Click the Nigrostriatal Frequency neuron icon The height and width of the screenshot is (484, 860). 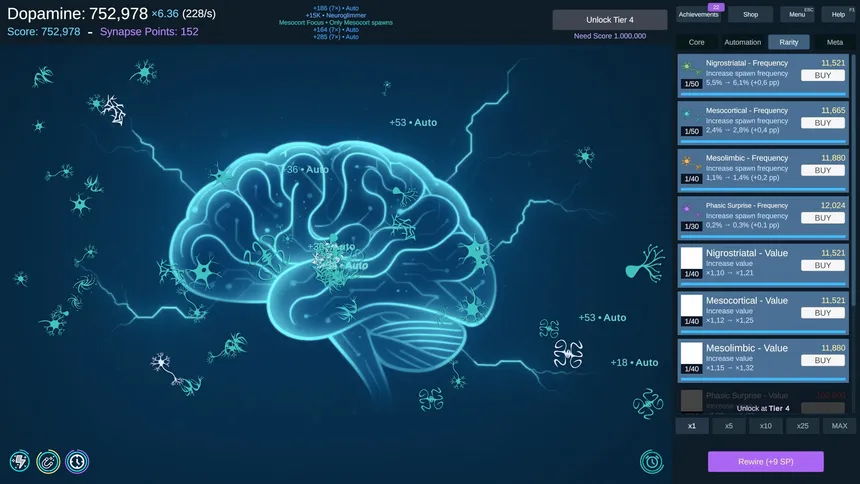coord(691,68)
